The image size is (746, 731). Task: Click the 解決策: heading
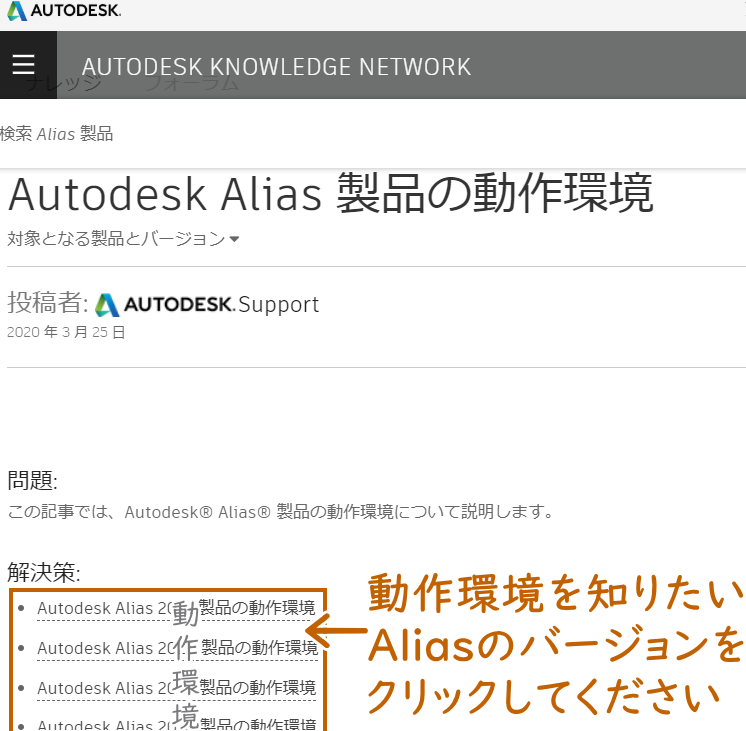tap(44, 573)
